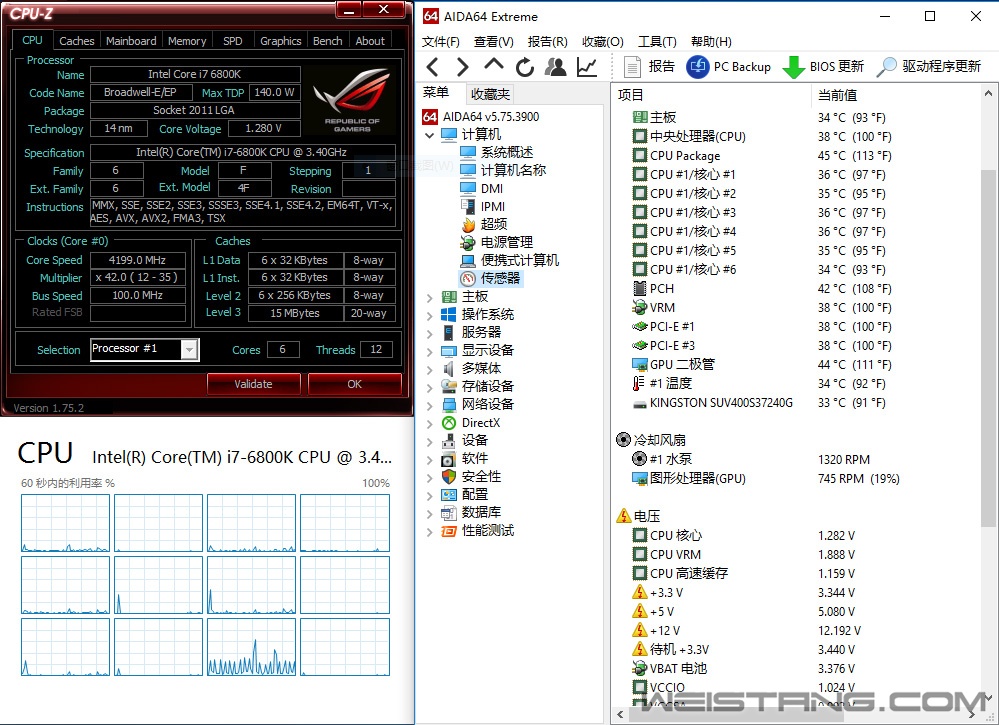Screen dimensions: 999x725
Task: Collapse the 计算机 tree node
Action: coord(429,135)
